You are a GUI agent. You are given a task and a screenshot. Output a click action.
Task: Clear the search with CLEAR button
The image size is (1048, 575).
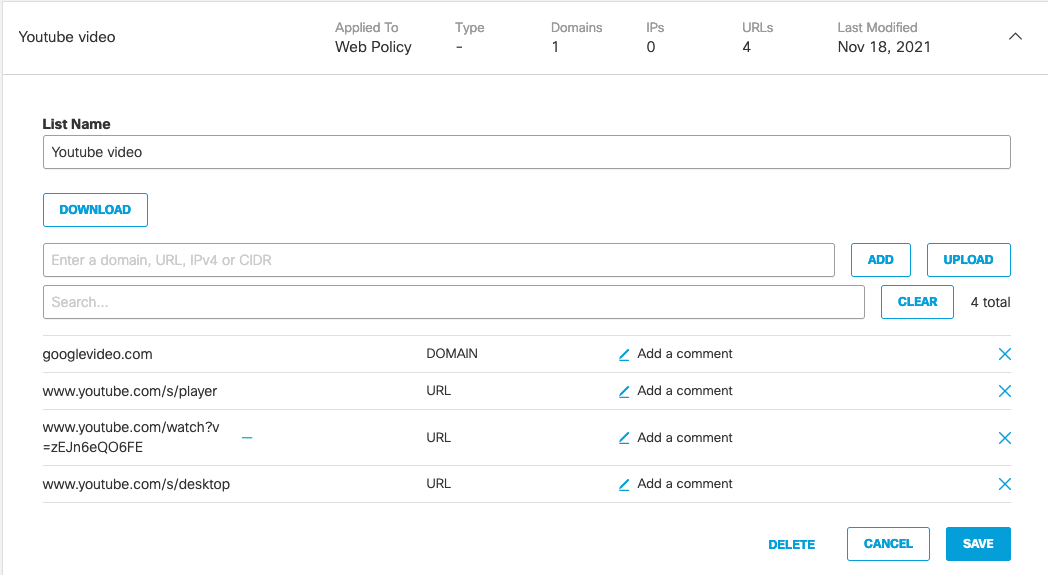(x=917, y=302)
